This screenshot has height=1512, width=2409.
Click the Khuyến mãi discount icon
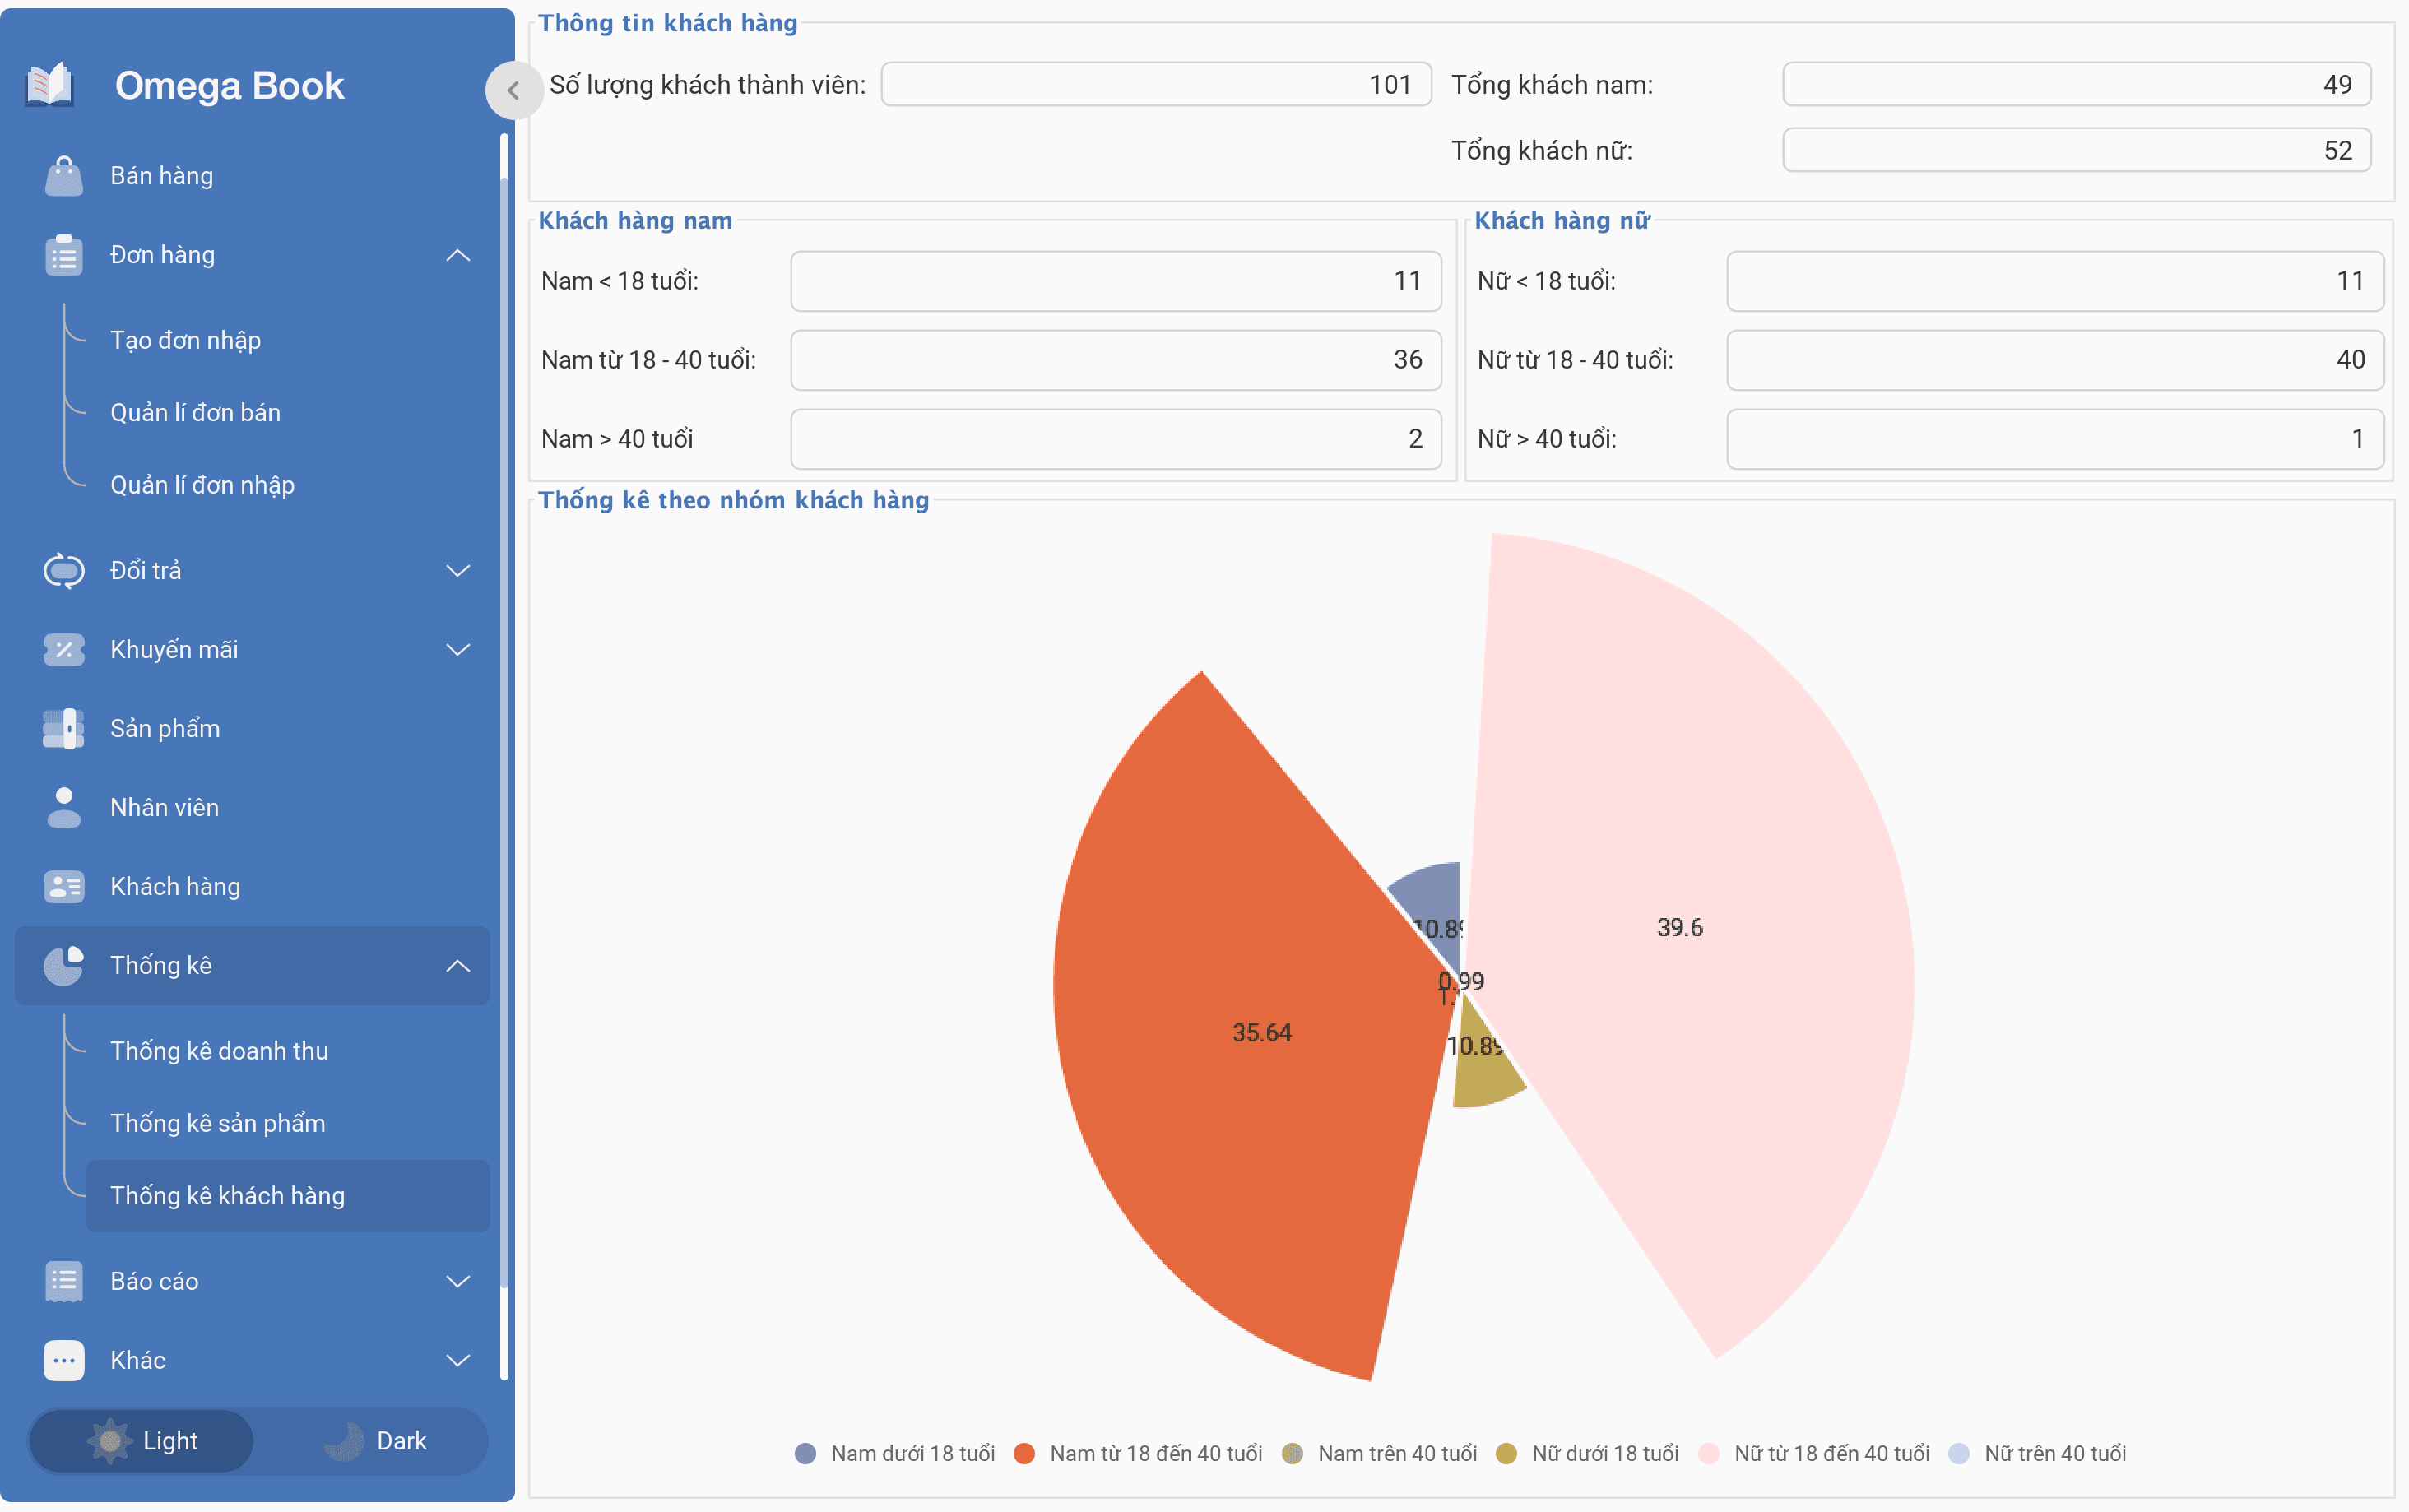[x=64, y=650]
